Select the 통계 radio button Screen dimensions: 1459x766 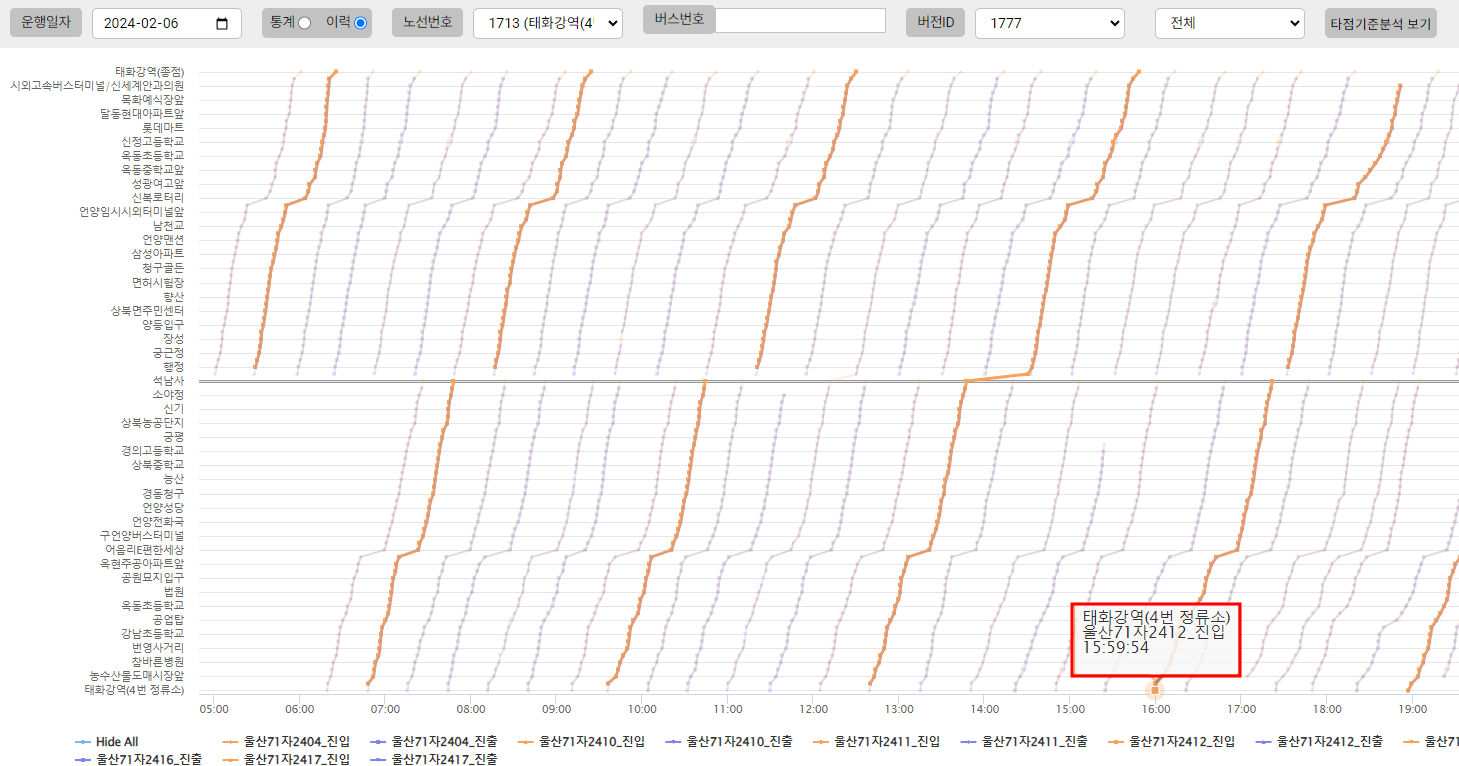[x=304, y=23]
